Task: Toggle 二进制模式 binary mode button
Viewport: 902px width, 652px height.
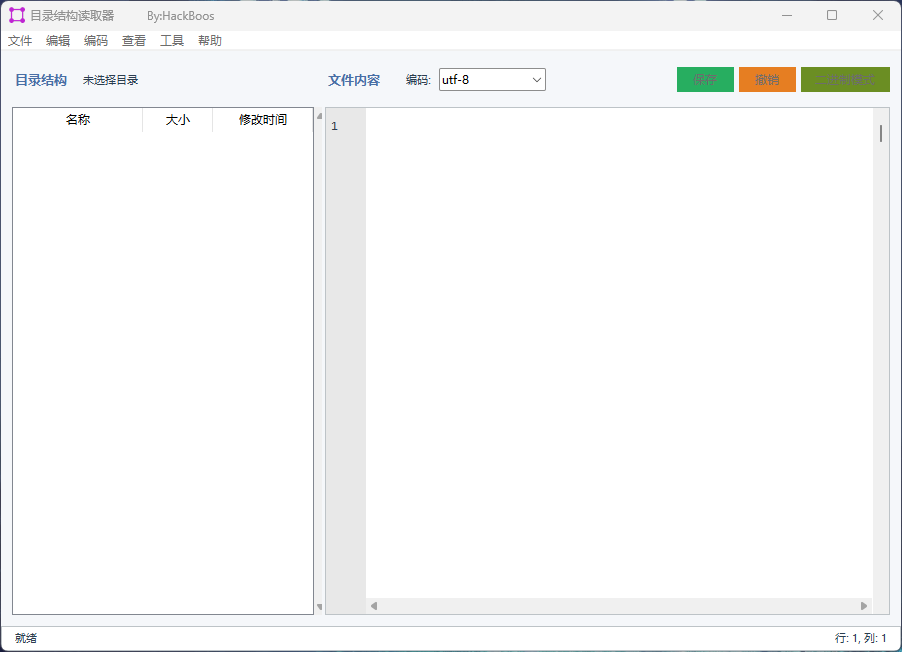Action: point(845,80)
